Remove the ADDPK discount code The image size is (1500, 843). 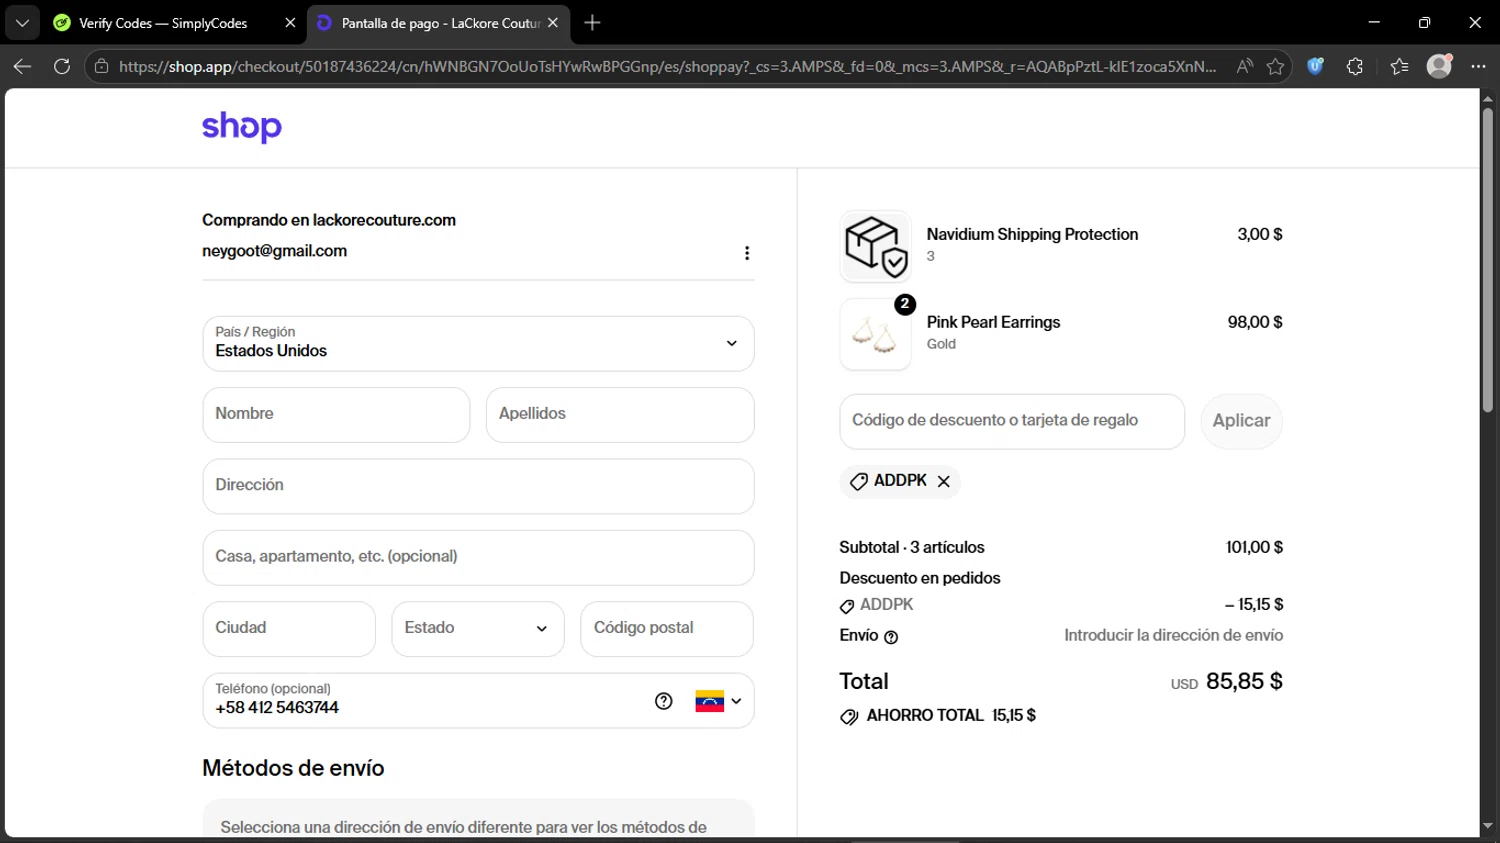943,481
